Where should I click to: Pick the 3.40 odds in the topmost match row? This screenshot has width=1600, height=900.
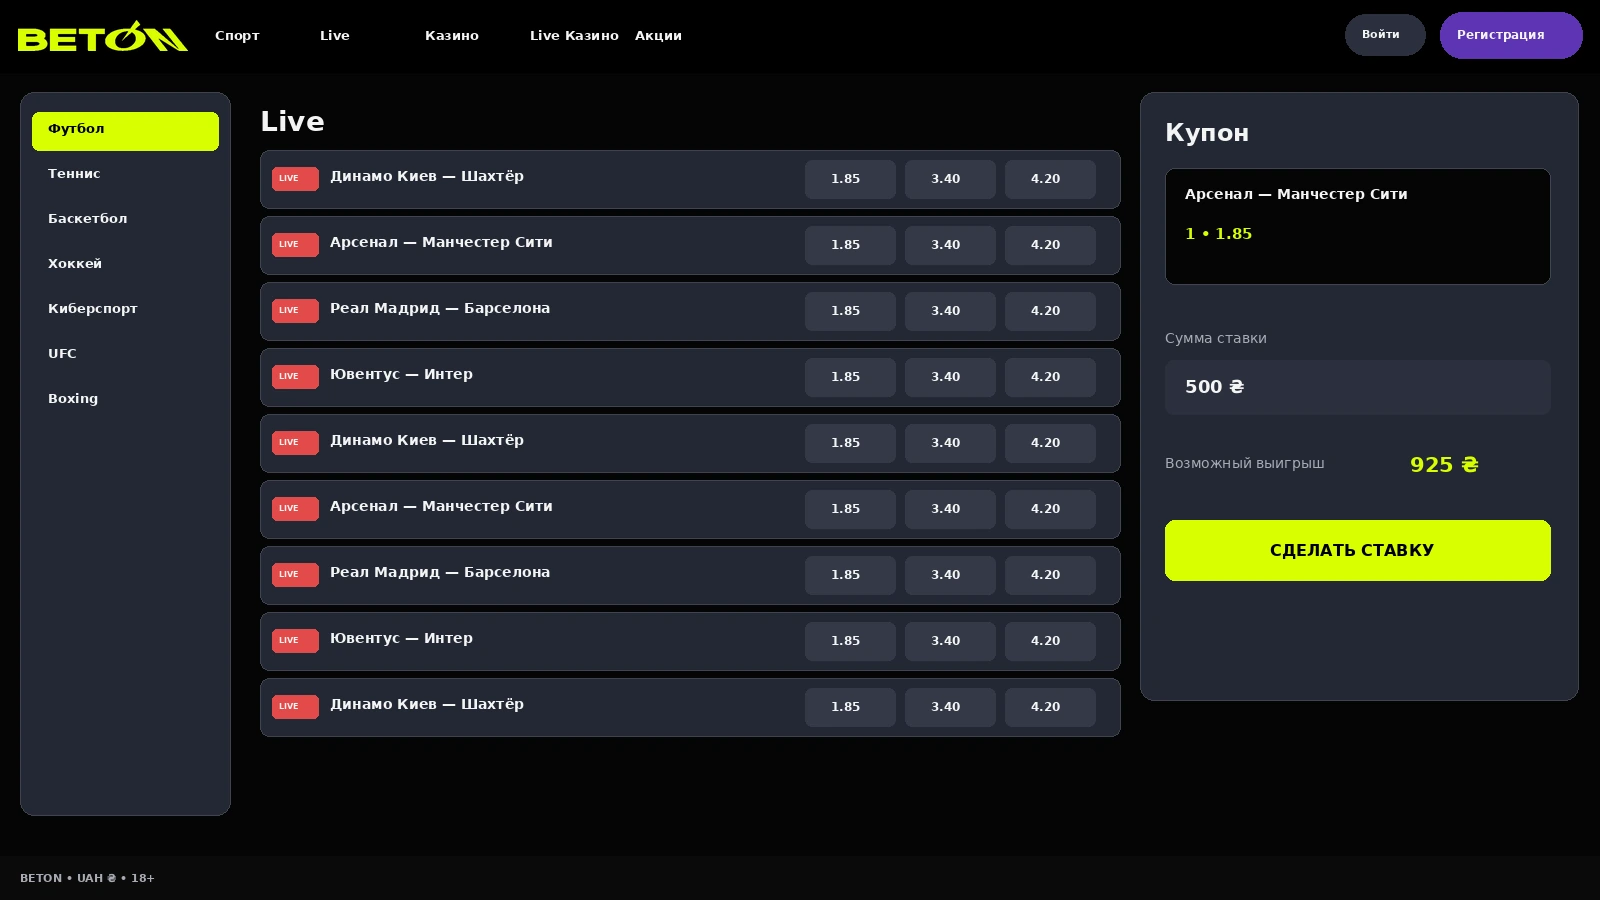pos(950,179)
